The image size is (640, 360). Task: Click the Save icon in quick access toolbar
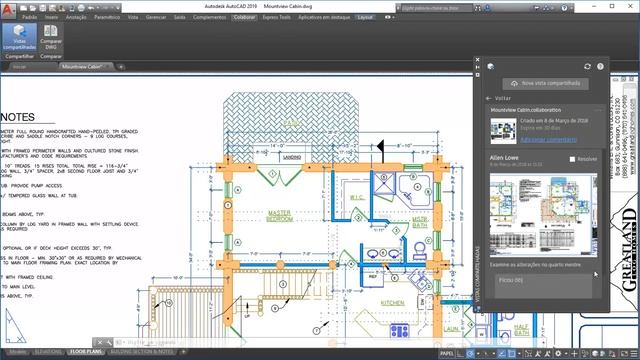(x=43, y=8)
